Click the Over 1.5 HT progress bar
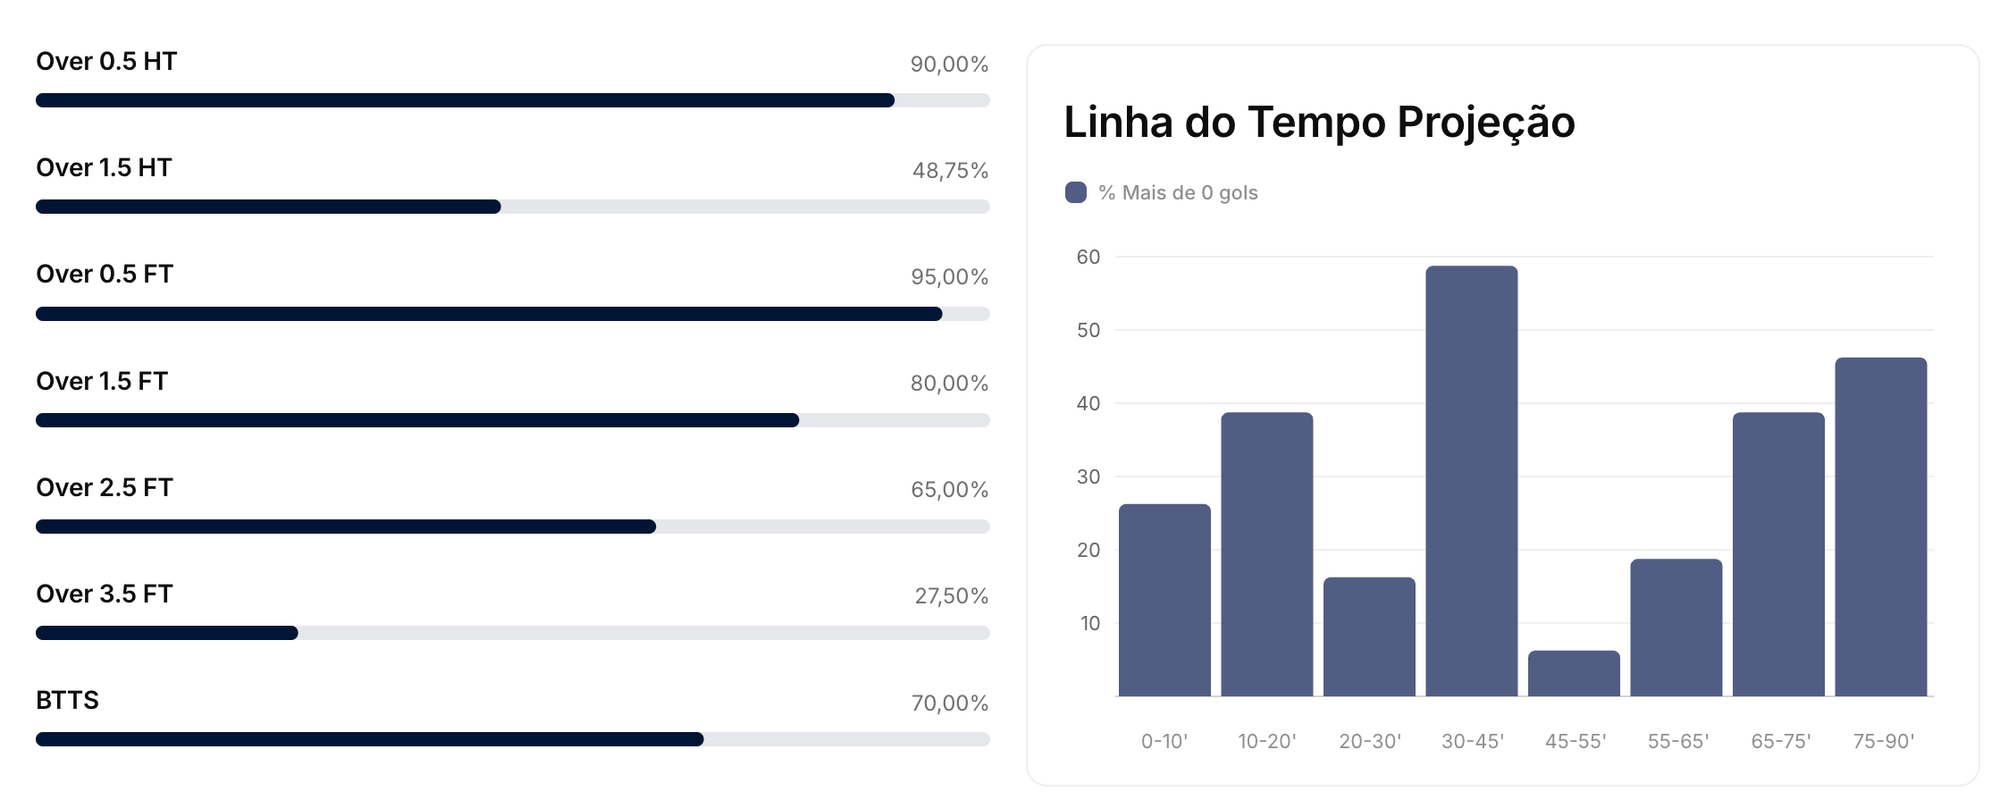Viewport: 2000px width, 810px height. (x=513, y=207)
